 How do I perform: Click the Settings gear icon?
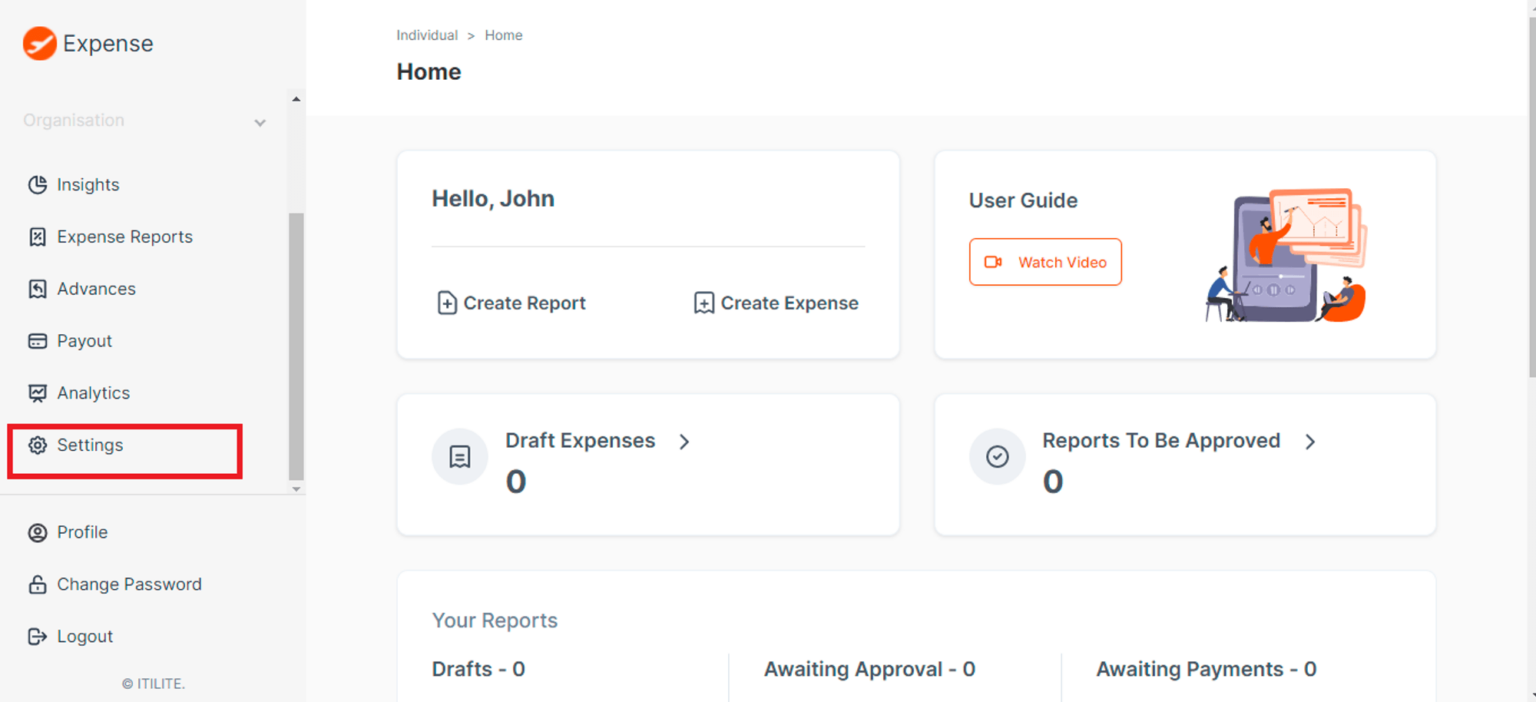pyautogui.click(x=37, y=444)
